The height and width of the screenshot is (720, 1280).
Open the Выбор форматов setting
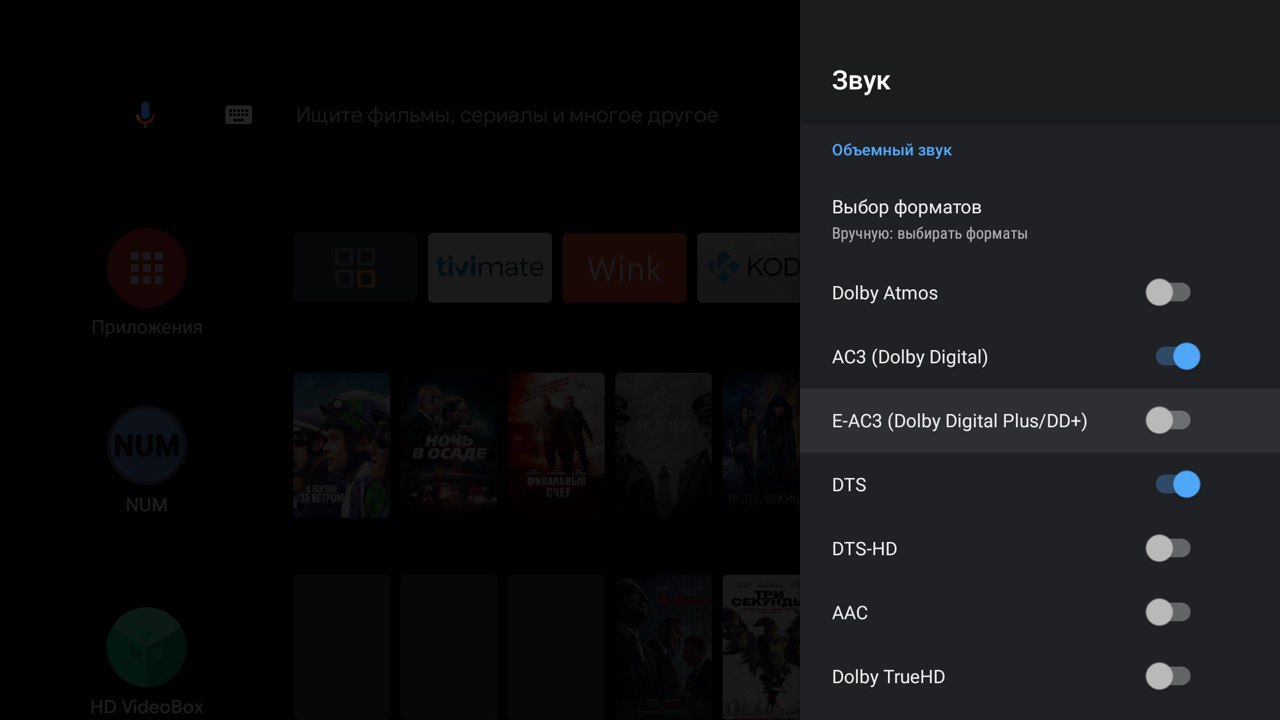click(1040, 219)
